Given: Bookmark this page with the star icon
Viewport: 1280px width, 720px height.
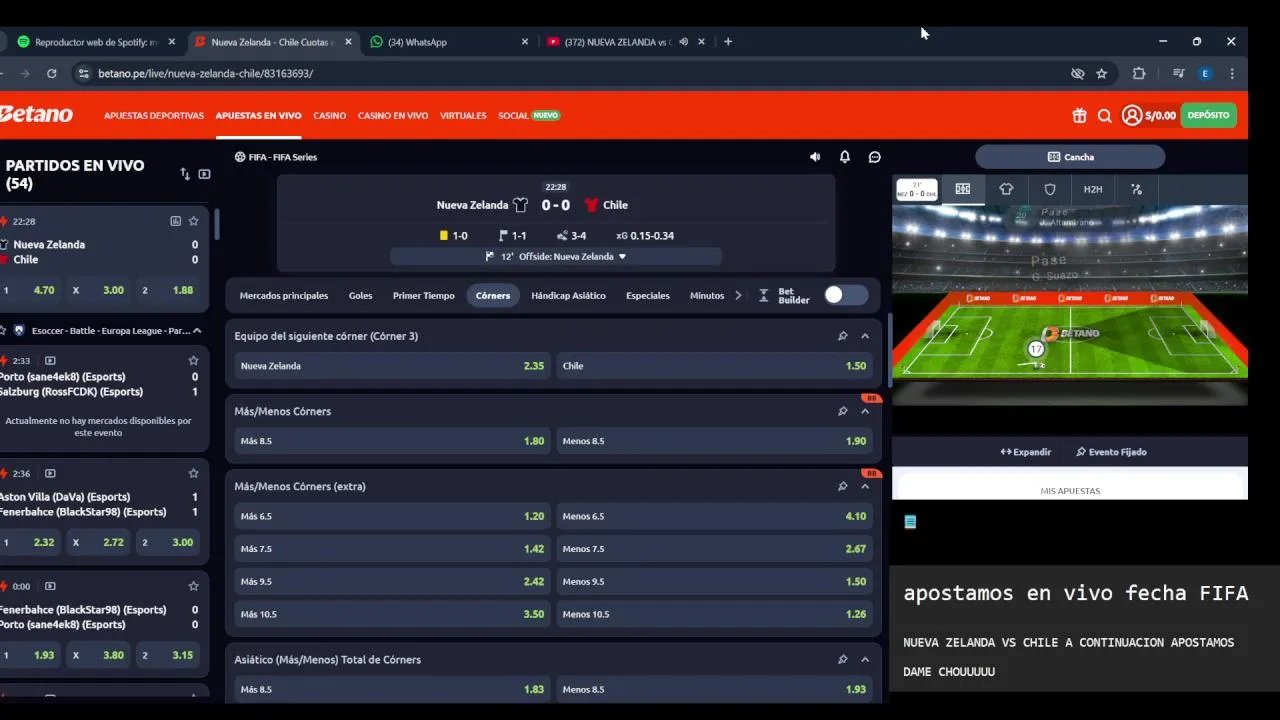Looking at the screenshot, I should [x=1102, y=73].
